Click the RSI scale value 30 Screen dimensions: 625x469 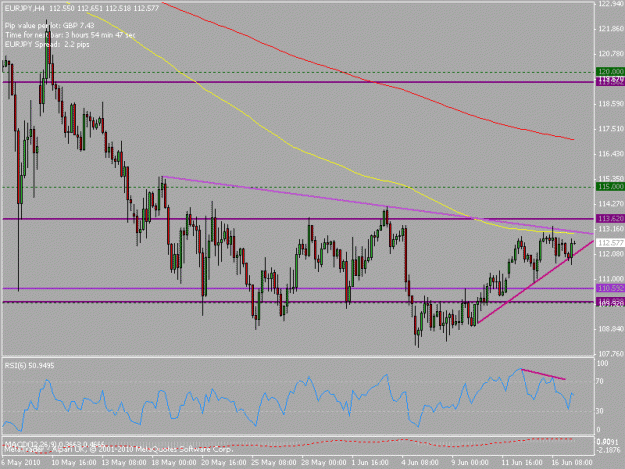[600, 411]
